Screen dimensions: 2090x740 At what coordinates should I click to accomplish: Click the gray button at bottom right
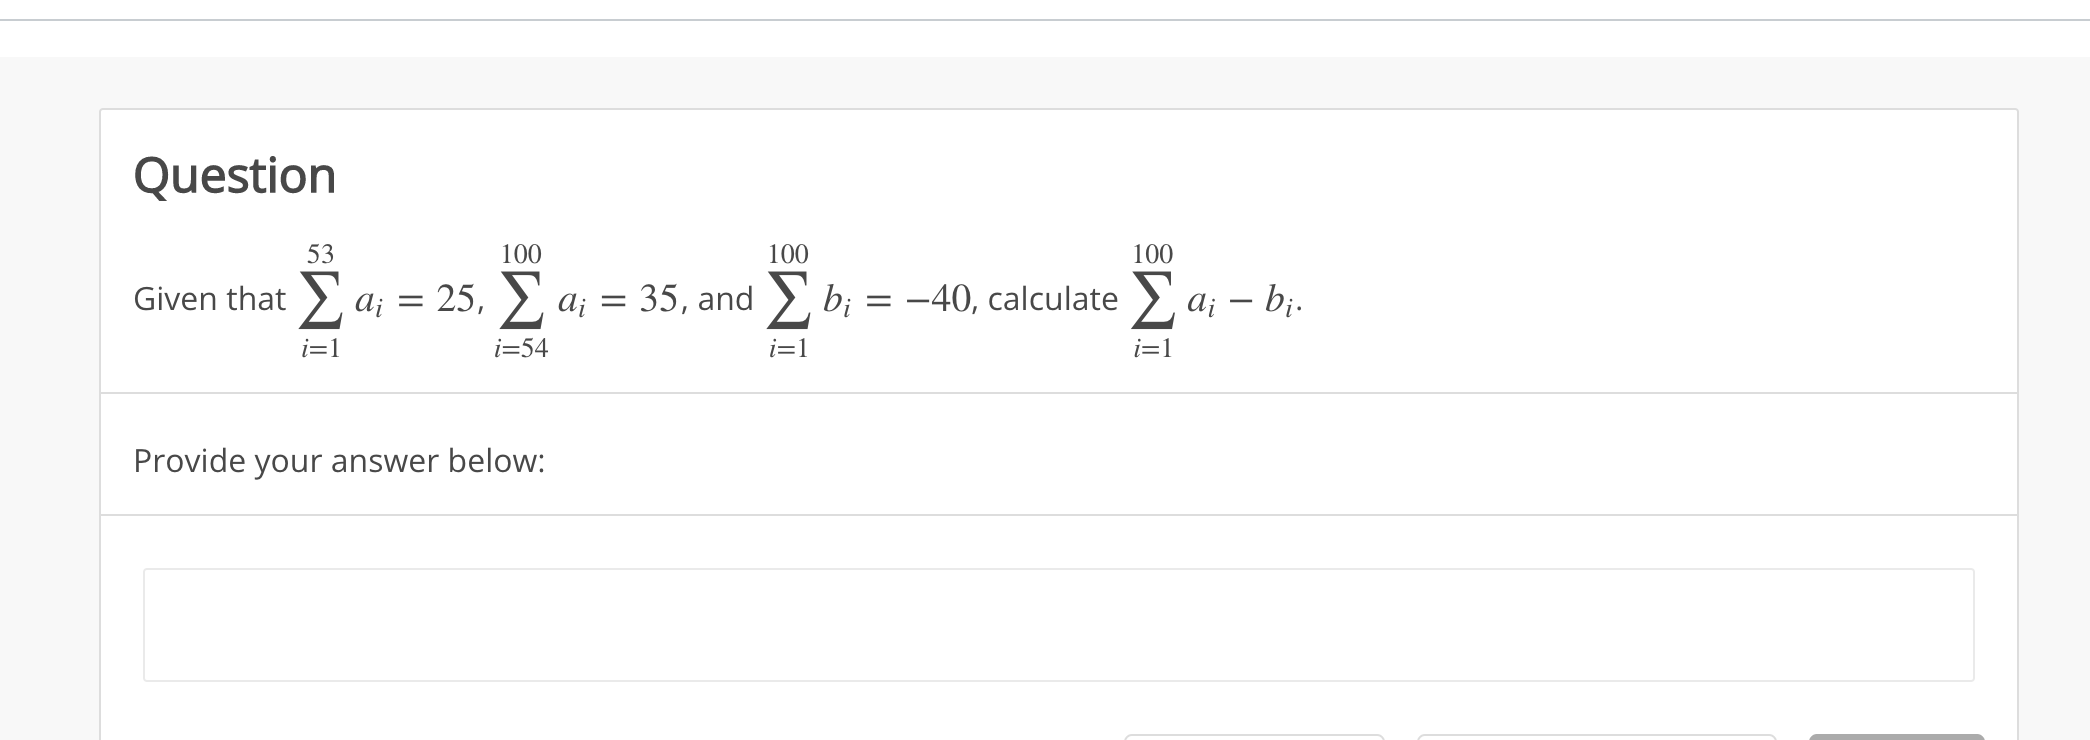click(x=1896, y=738)
